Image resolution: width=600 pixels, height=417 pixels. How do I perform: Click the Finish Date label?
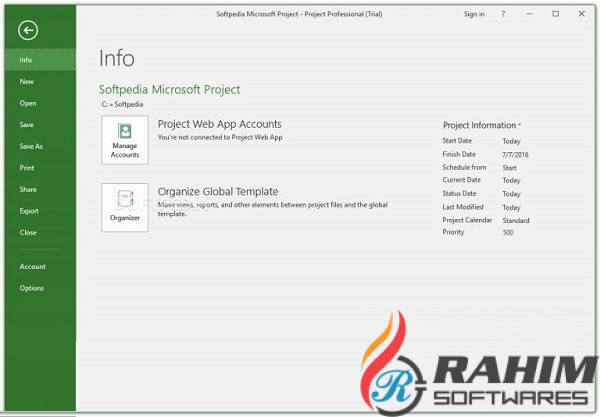point(459,154)
